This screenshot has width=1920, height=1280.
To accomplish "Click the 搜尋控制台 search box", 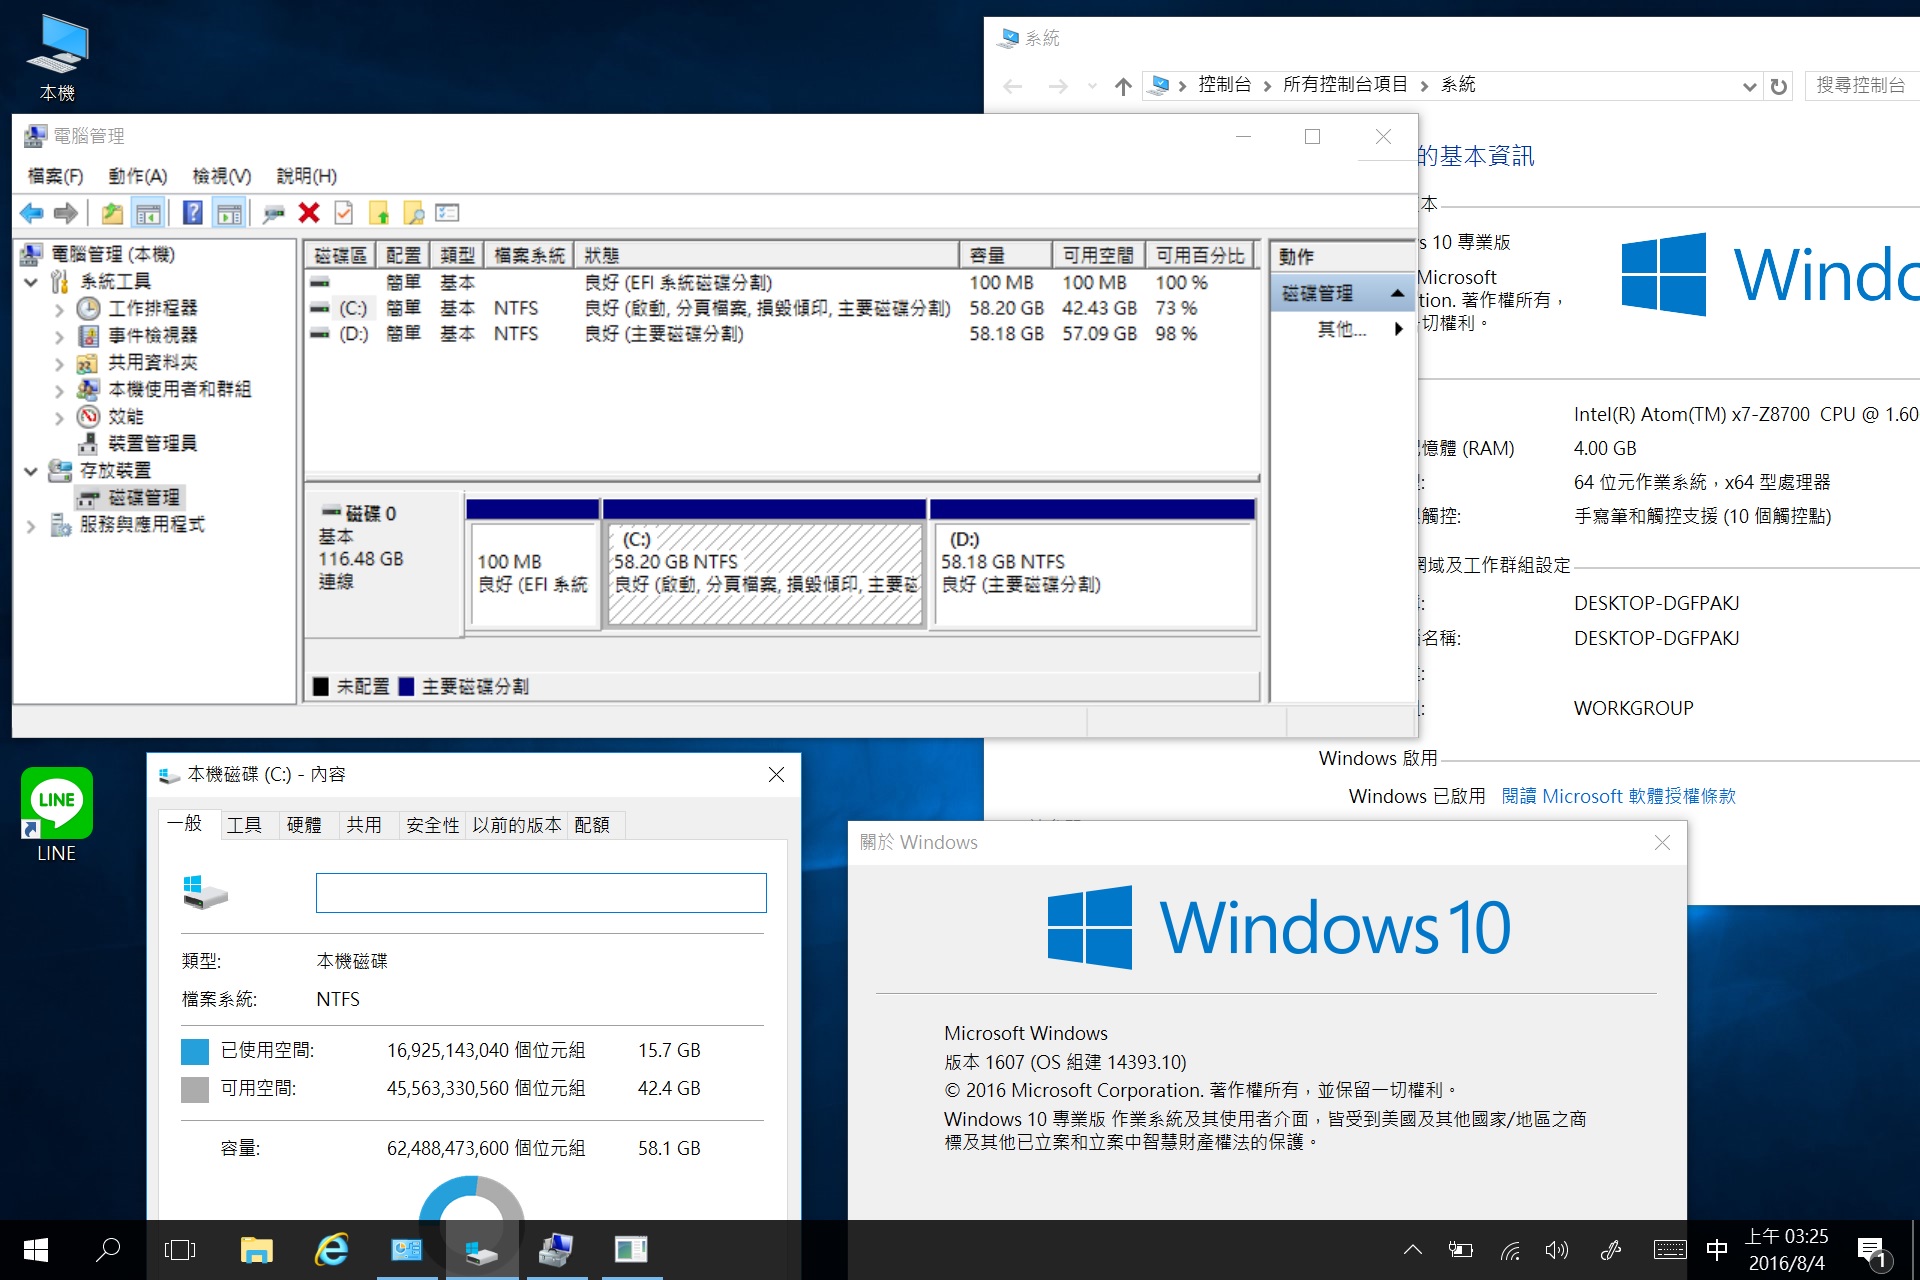I will [x=1861, y=86].
